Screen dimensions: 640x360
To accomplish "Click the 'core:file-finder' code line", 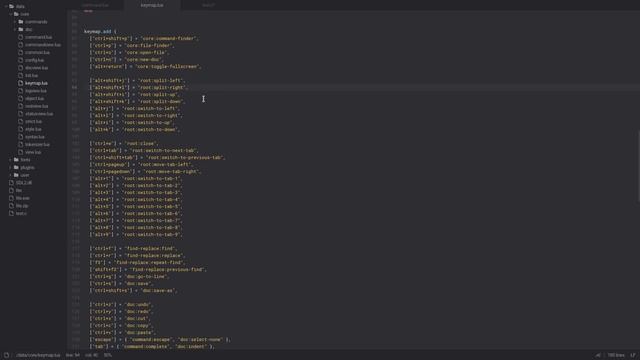I will click(132, 45).
